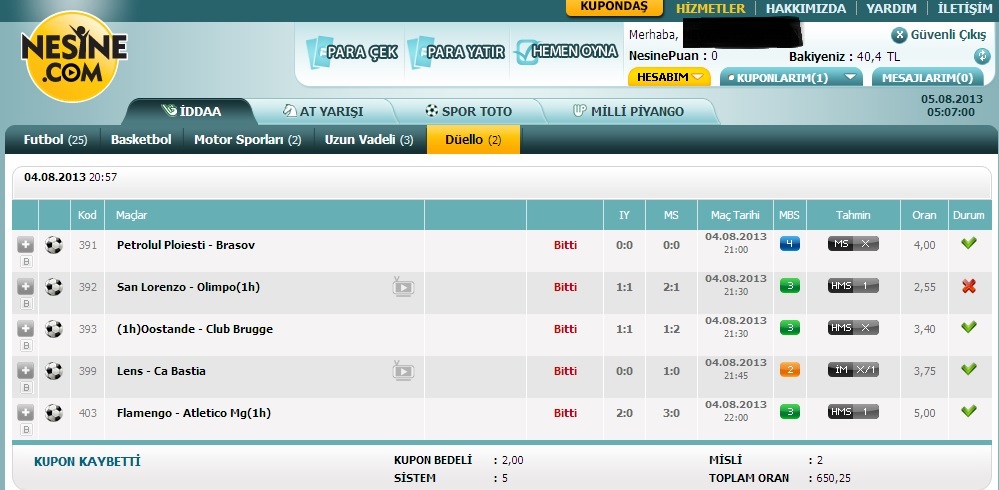Click the Kupon Kaybetti status text

pos(87,462)
